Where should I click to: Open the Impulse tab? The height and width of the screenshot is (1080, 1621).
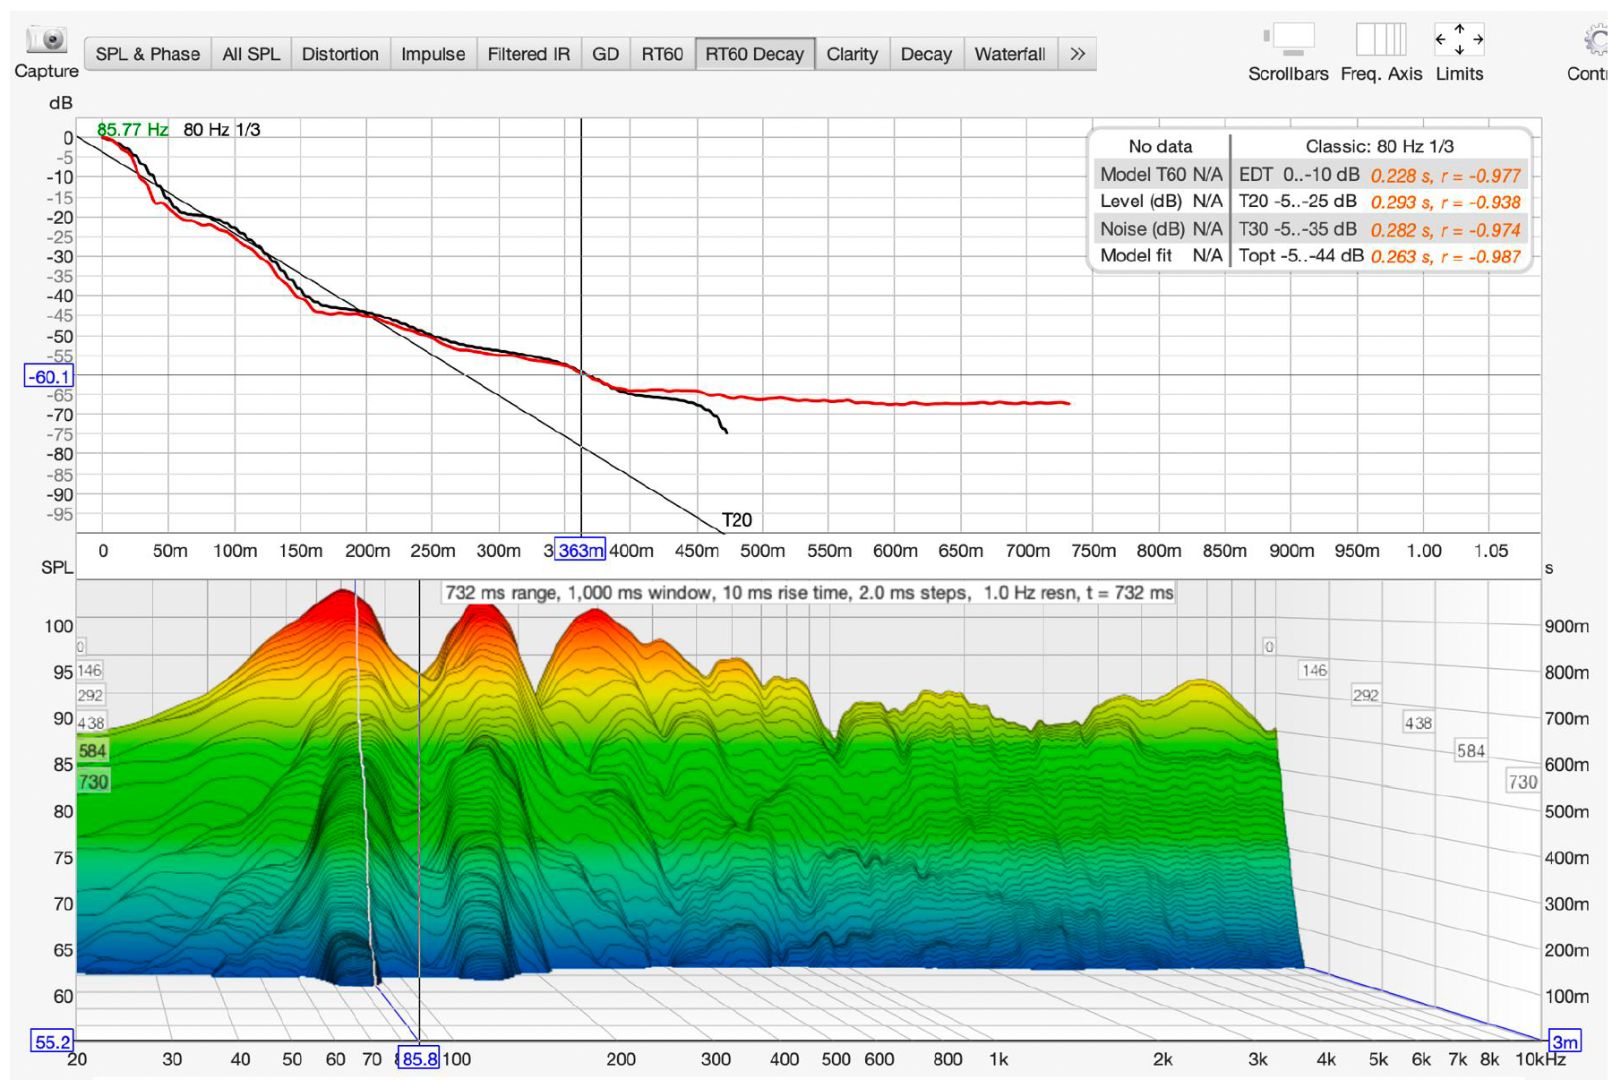433,54
